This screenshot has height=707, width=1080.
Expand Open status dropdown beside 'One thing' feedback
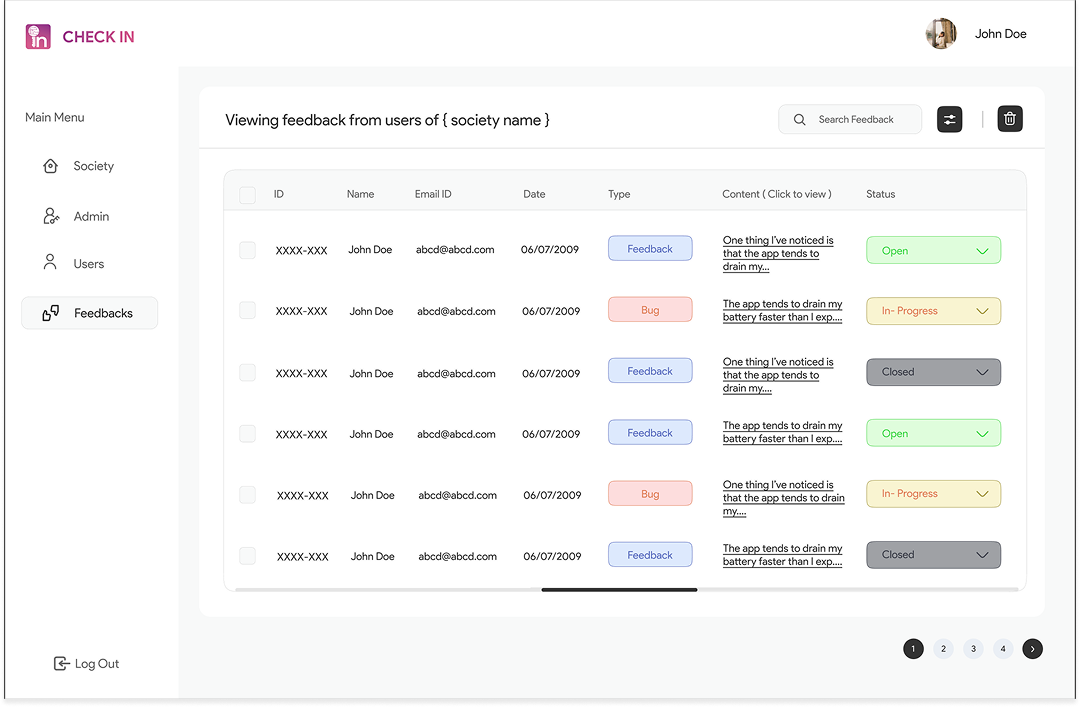(933, 251)
